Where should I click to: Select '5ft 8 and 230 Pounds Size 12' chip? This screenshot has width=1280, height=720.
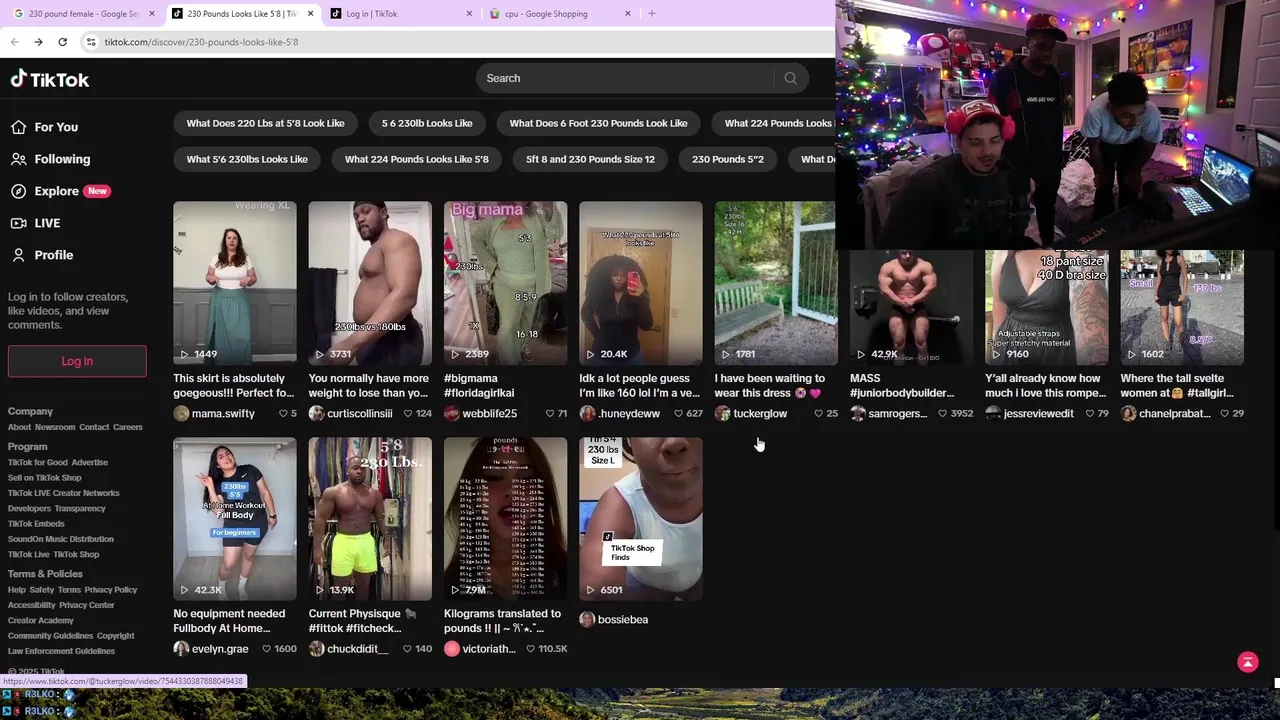click(x=590, y=159)
